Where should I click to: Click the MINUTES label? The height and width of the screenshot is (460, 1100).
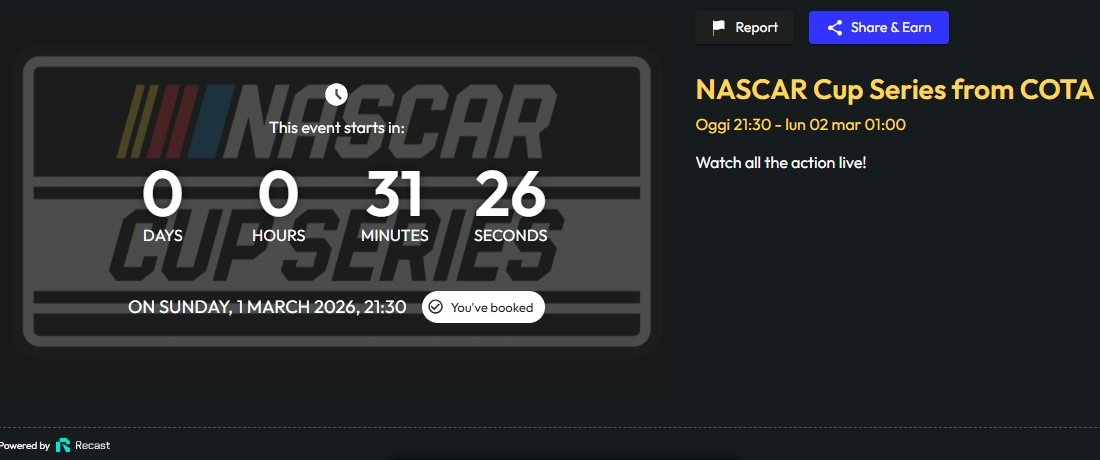[394, 236]
